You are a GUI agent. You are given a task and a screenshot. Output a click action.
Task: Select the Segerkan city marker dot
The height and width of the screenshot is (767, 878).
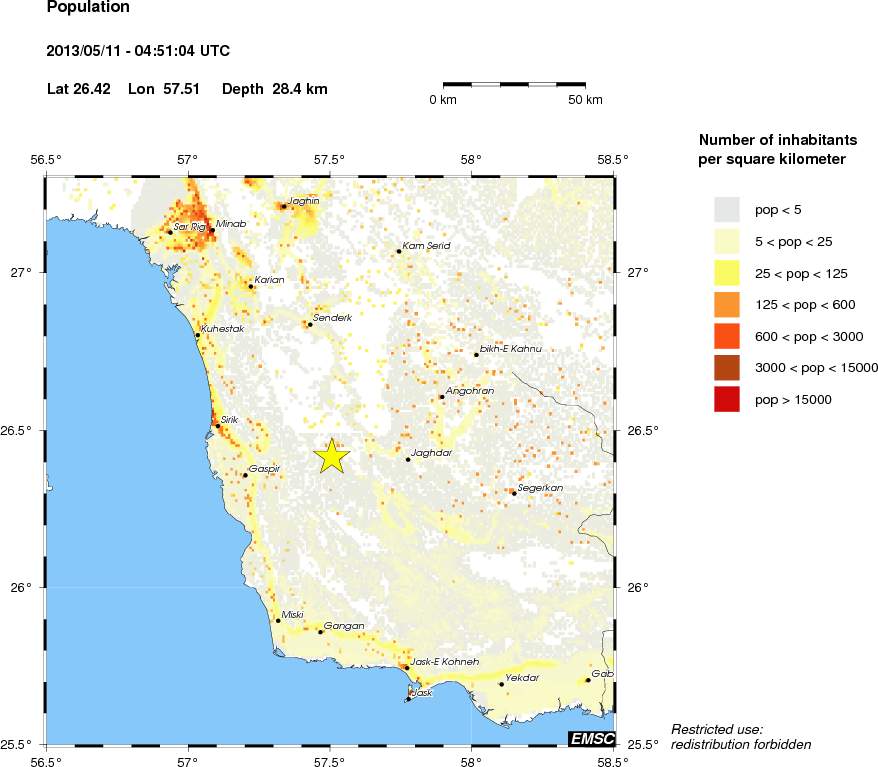pyautogui.click(x=514, y=493)
